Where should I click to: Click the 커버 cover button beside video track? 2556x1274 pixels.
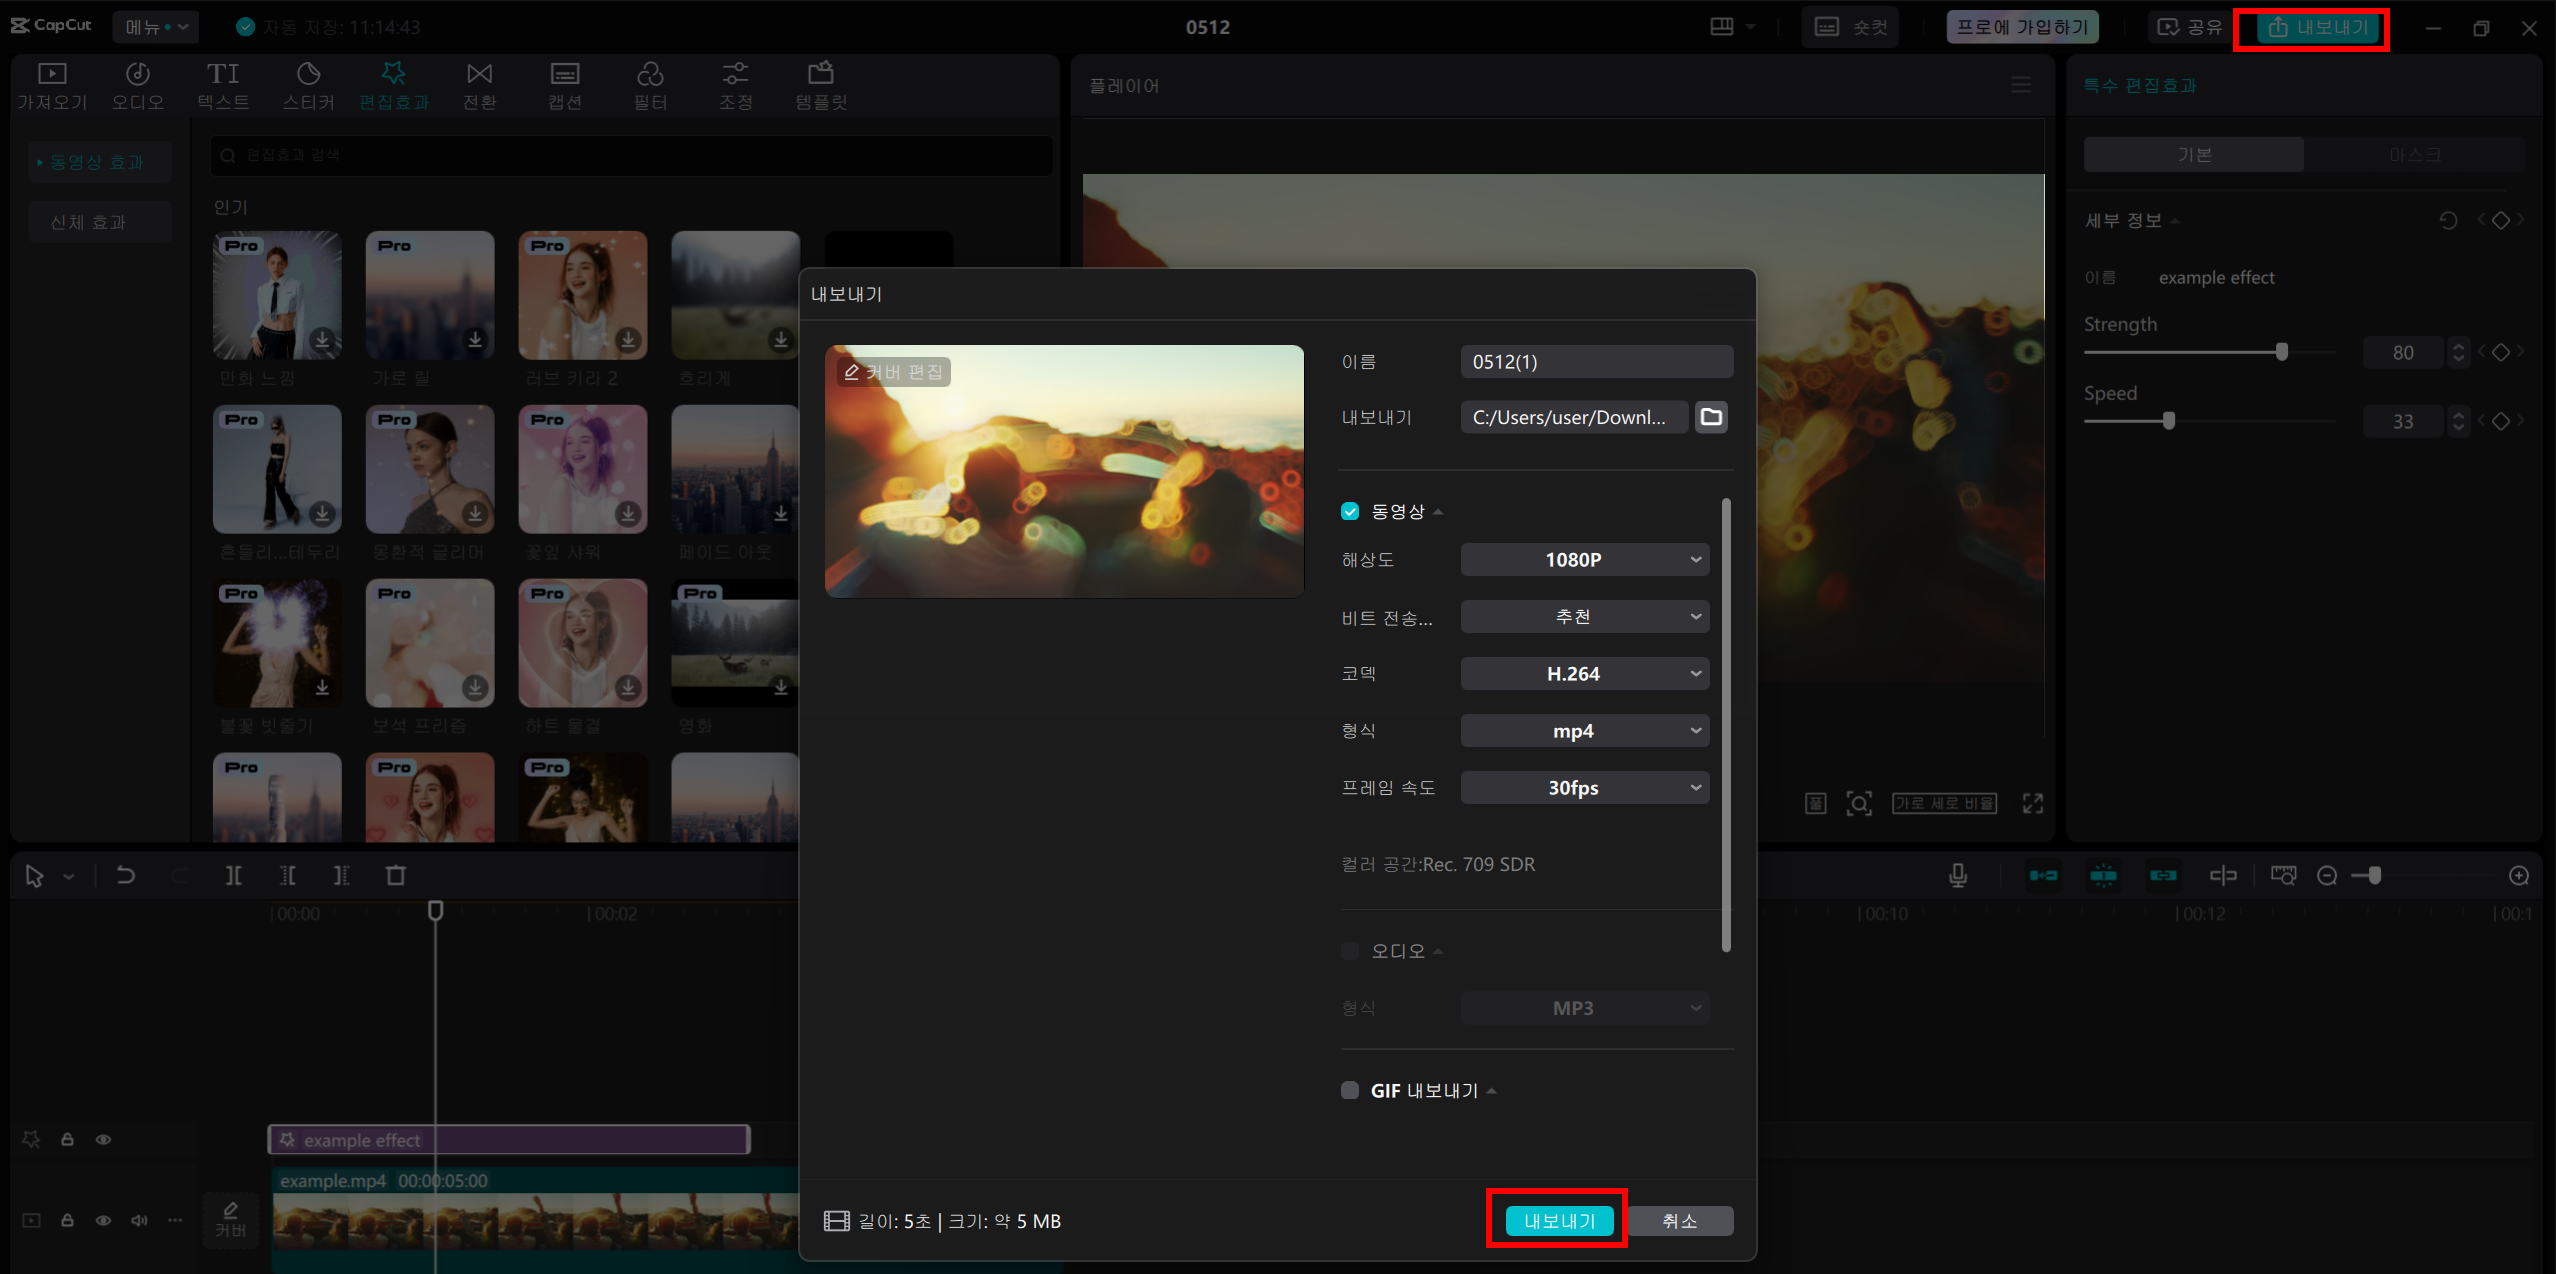[x=230, y=1220]
